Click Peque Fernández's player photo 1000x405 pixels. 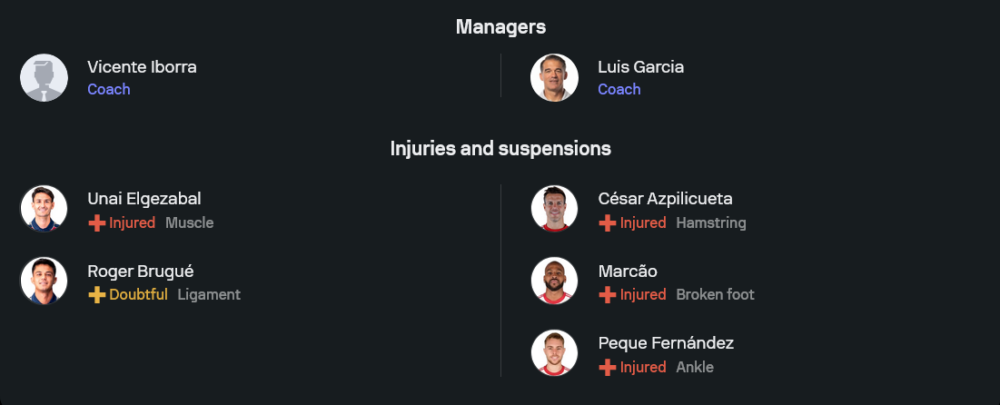[x=554, y=353]
